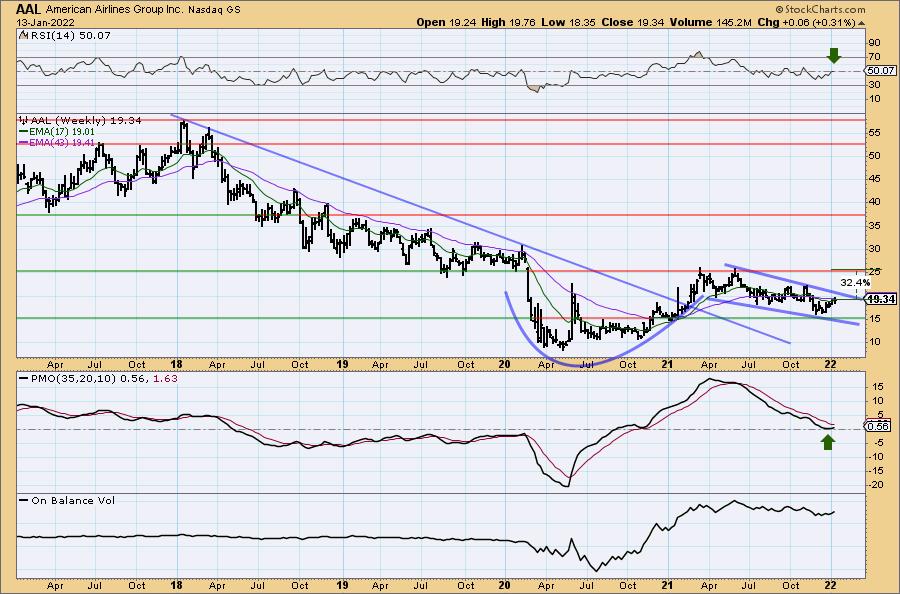The image size is (900, 594).
Task: Click the RSI(14) 50.07 indicator label
Action: [x=69, y=35]
